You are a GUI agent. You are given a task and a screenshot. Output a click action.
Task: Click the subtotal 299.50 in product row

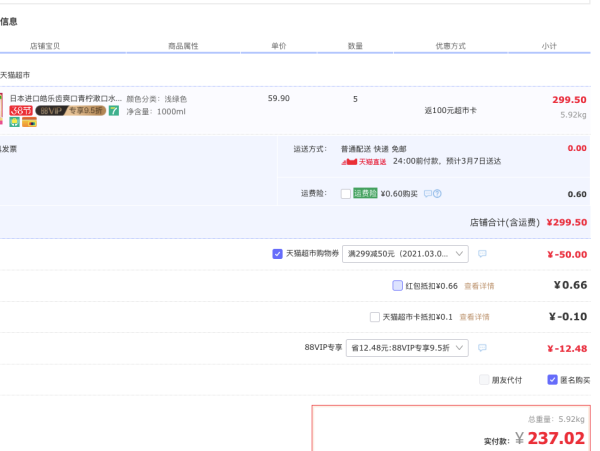(x=569, y=100)
